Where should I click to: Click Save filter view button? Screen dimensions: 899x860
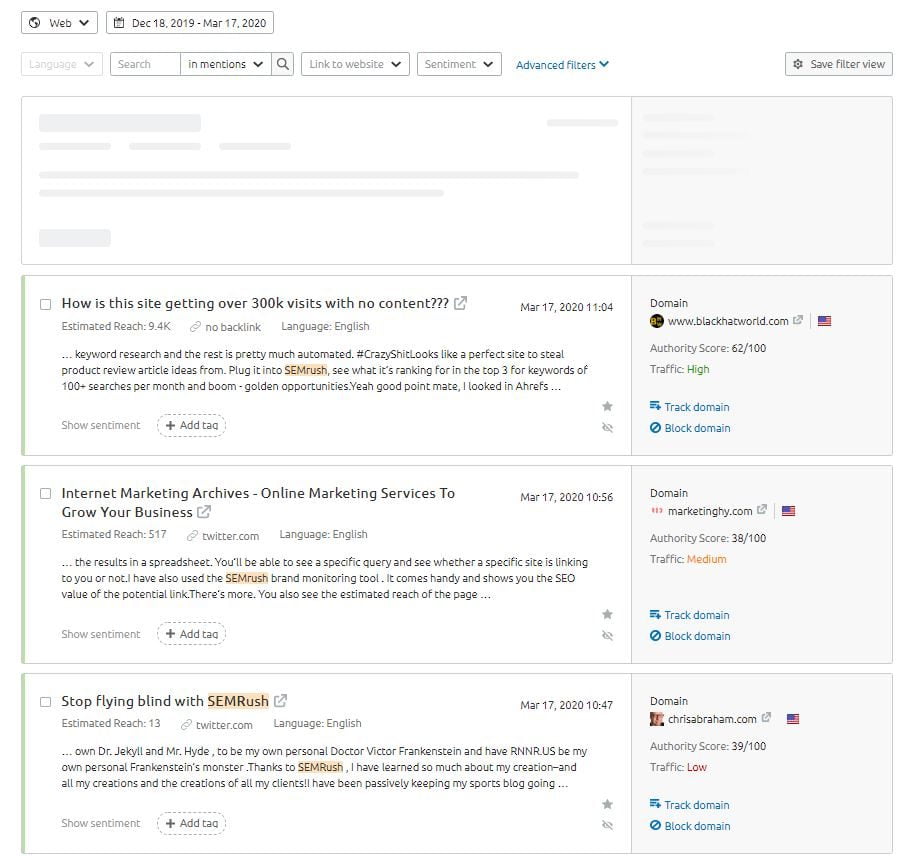[x=839, y=64]
